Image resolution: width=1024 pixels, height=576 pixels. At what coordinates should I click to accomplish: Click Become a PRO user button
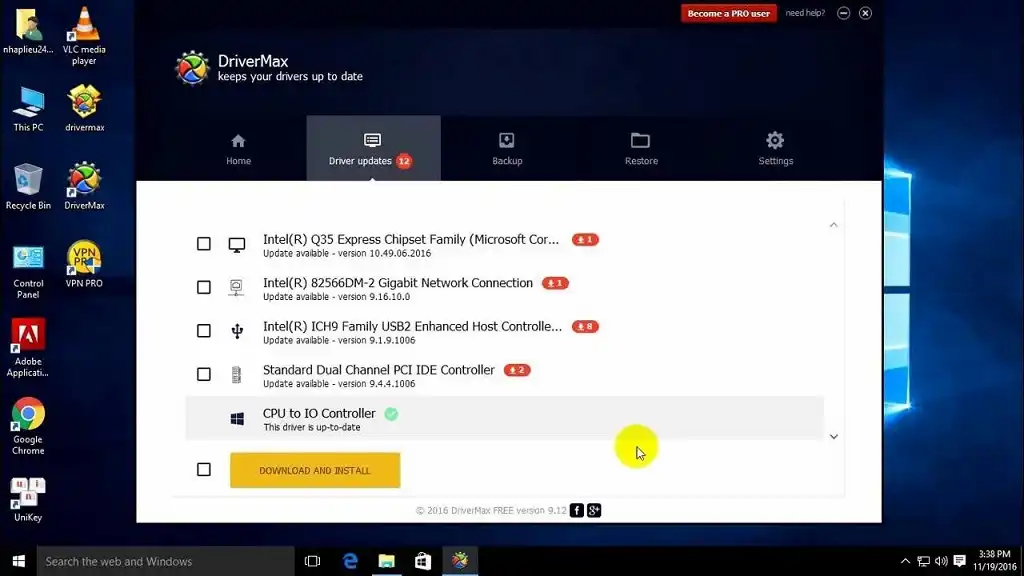[x=728, y=14]
